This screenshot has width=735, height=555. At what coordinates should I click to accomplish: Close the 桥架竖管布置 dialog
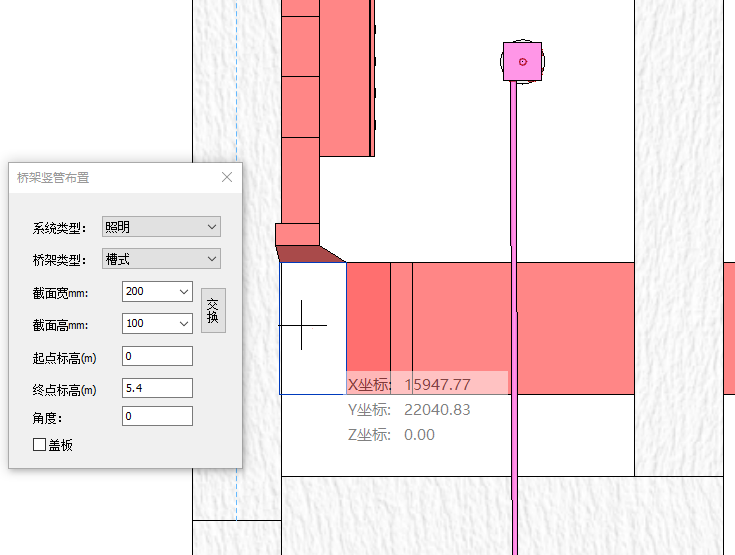pos(227,177)
